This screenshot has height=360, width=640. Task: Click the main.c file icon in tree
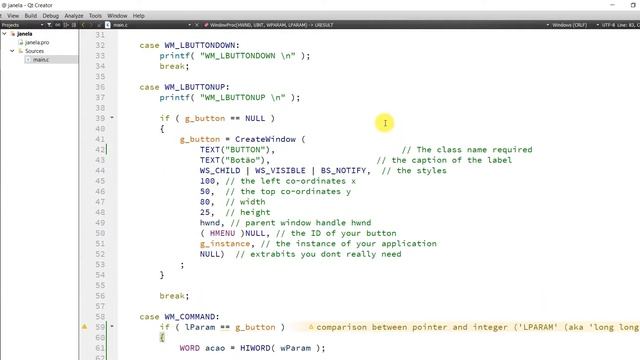(x=28, y=60)
